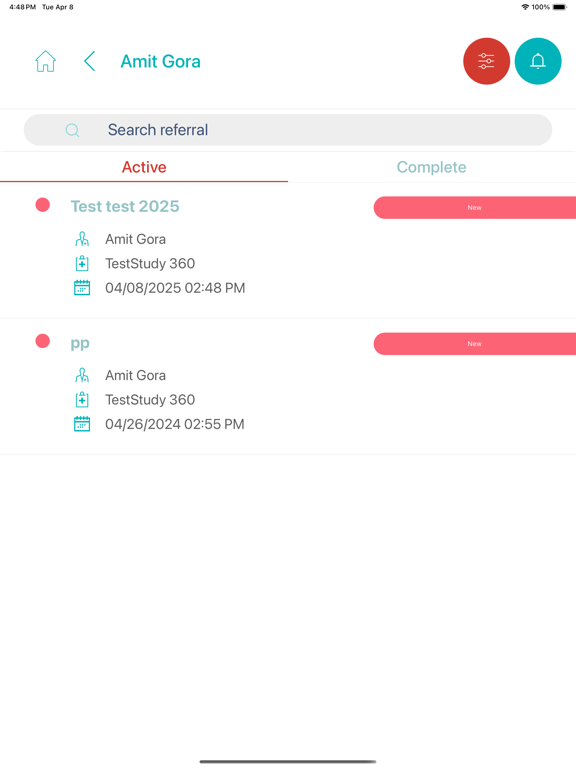Click the battery status icon
This screenshot has height=768, width=576.
(559, 7)
